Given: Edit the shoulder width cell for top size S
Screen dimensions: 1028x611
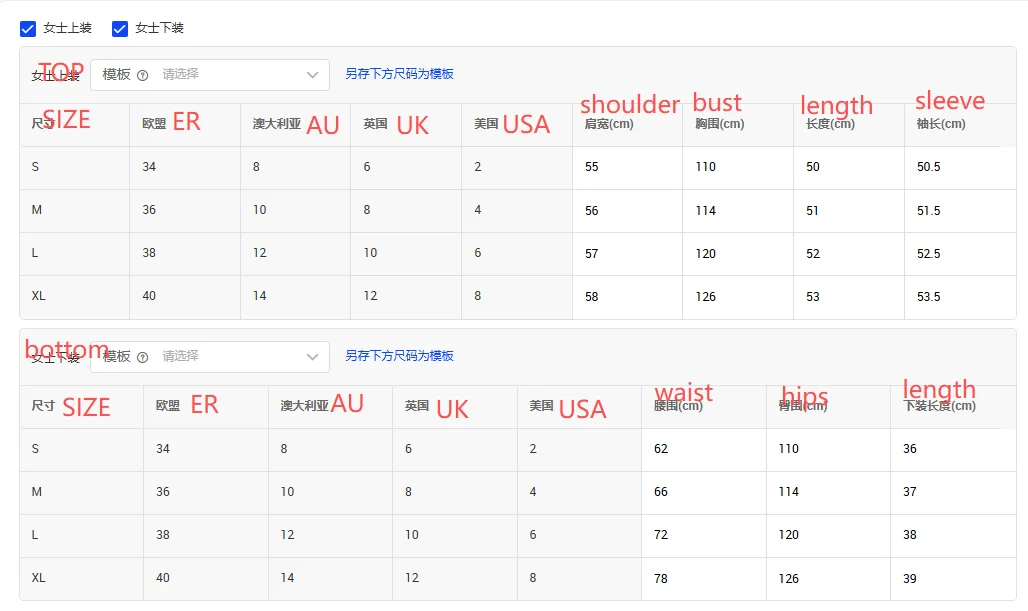Looking at the screenshot, I should (627, 167).
